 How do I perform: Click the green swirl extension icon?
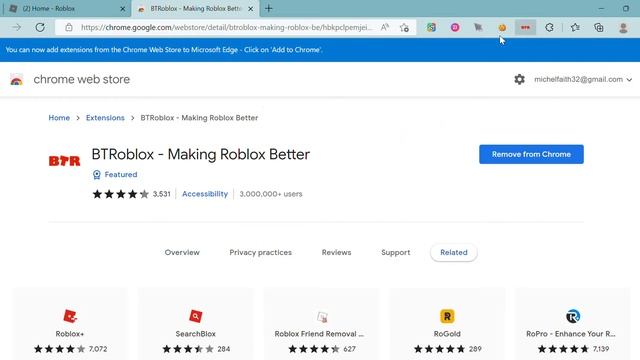coord(431,27)
